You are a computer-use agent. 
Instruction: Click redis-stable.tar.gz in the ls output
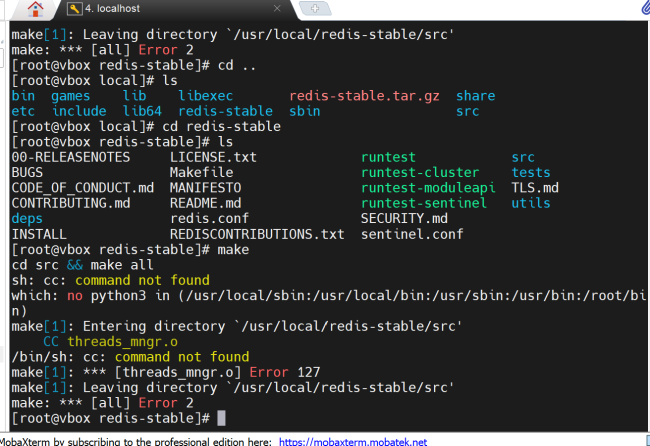point(364,96)
